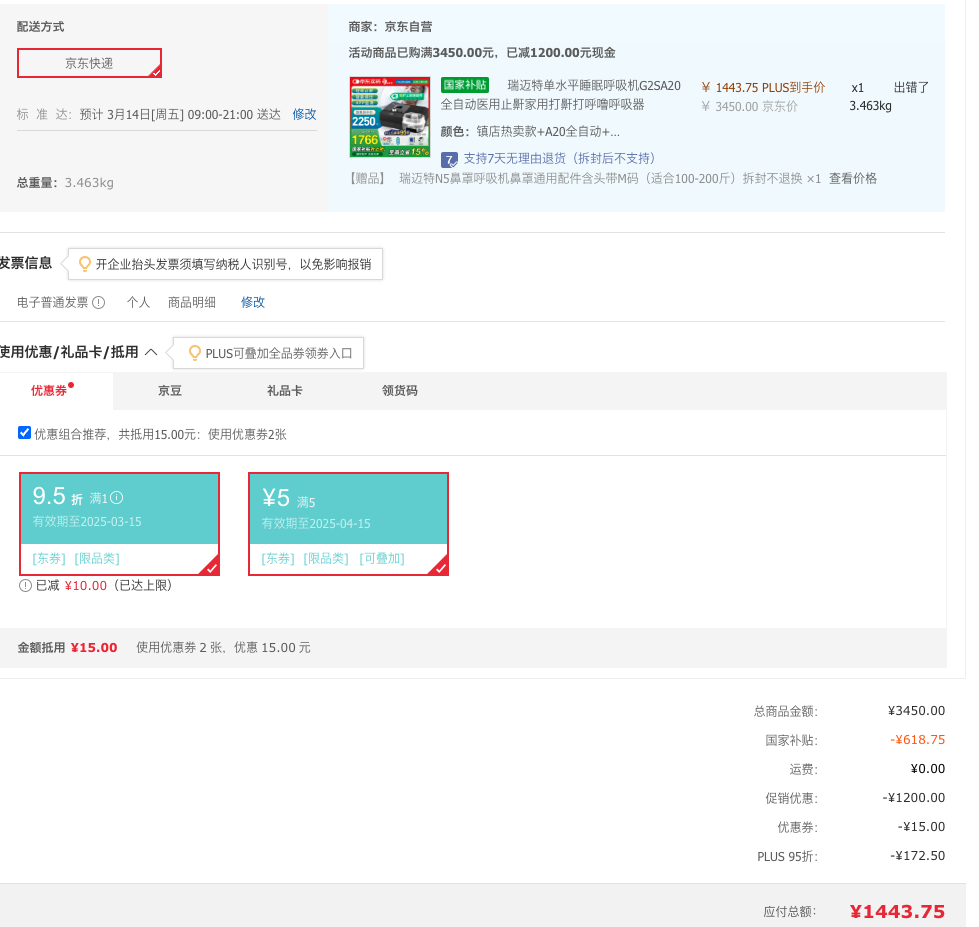979x927 pixels.
Task: Click 国家补贴 -¥618.75 value
Action: (917, 740)
